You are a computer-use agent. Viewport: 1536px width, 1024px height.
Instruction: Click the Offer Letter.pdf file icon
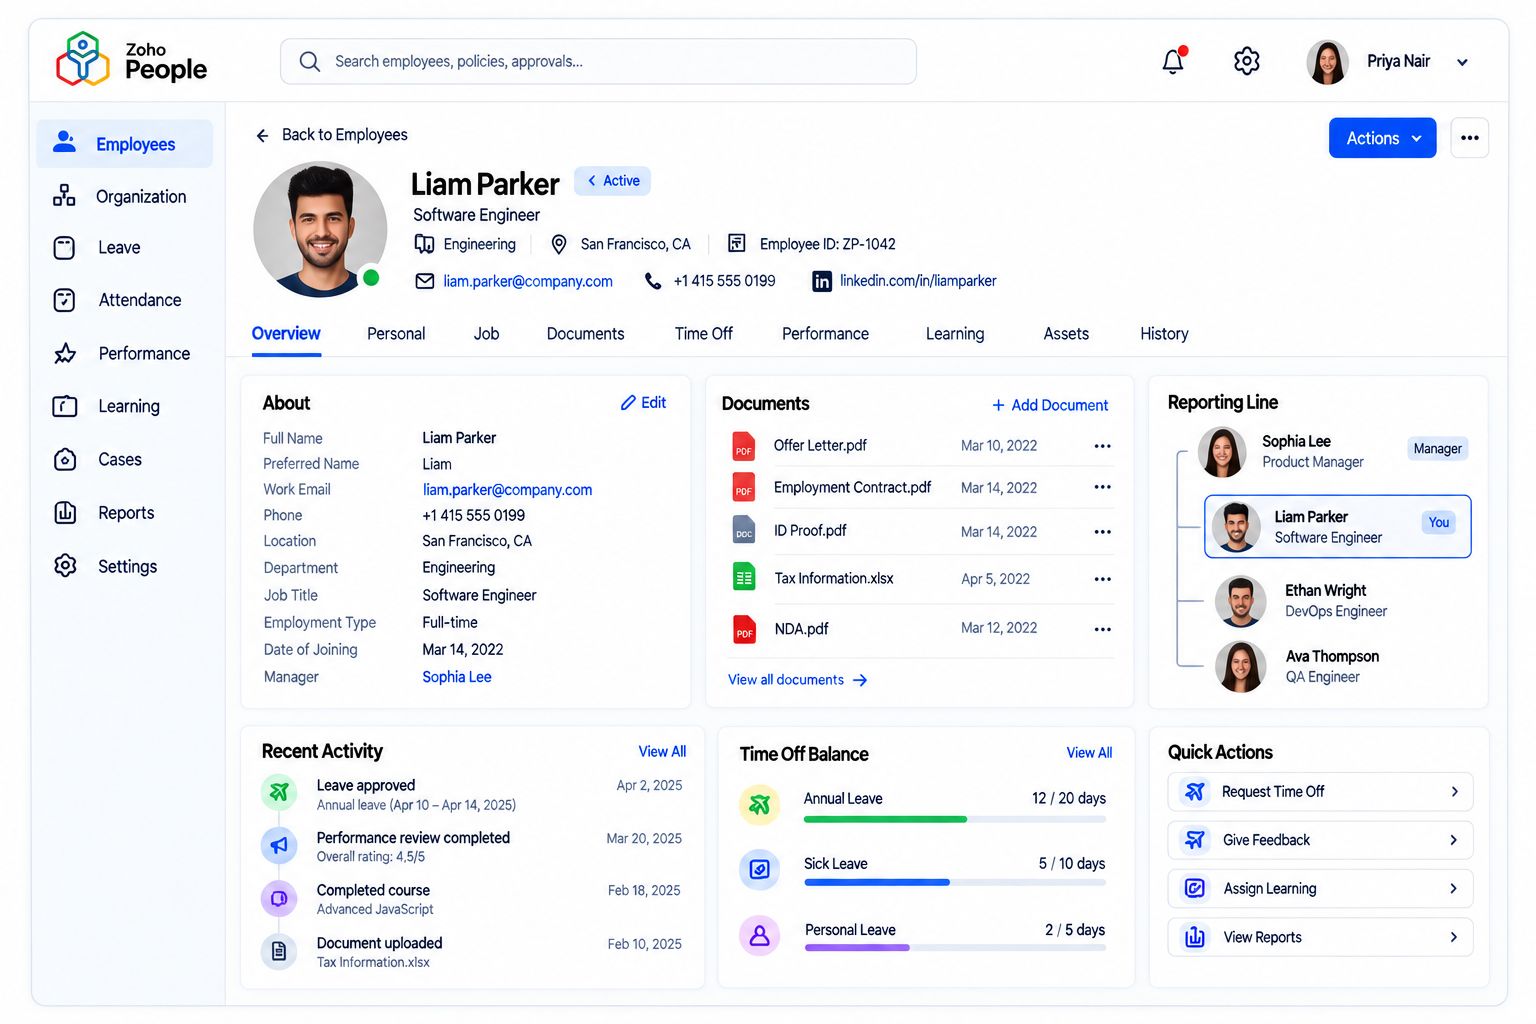click(743, 446)
